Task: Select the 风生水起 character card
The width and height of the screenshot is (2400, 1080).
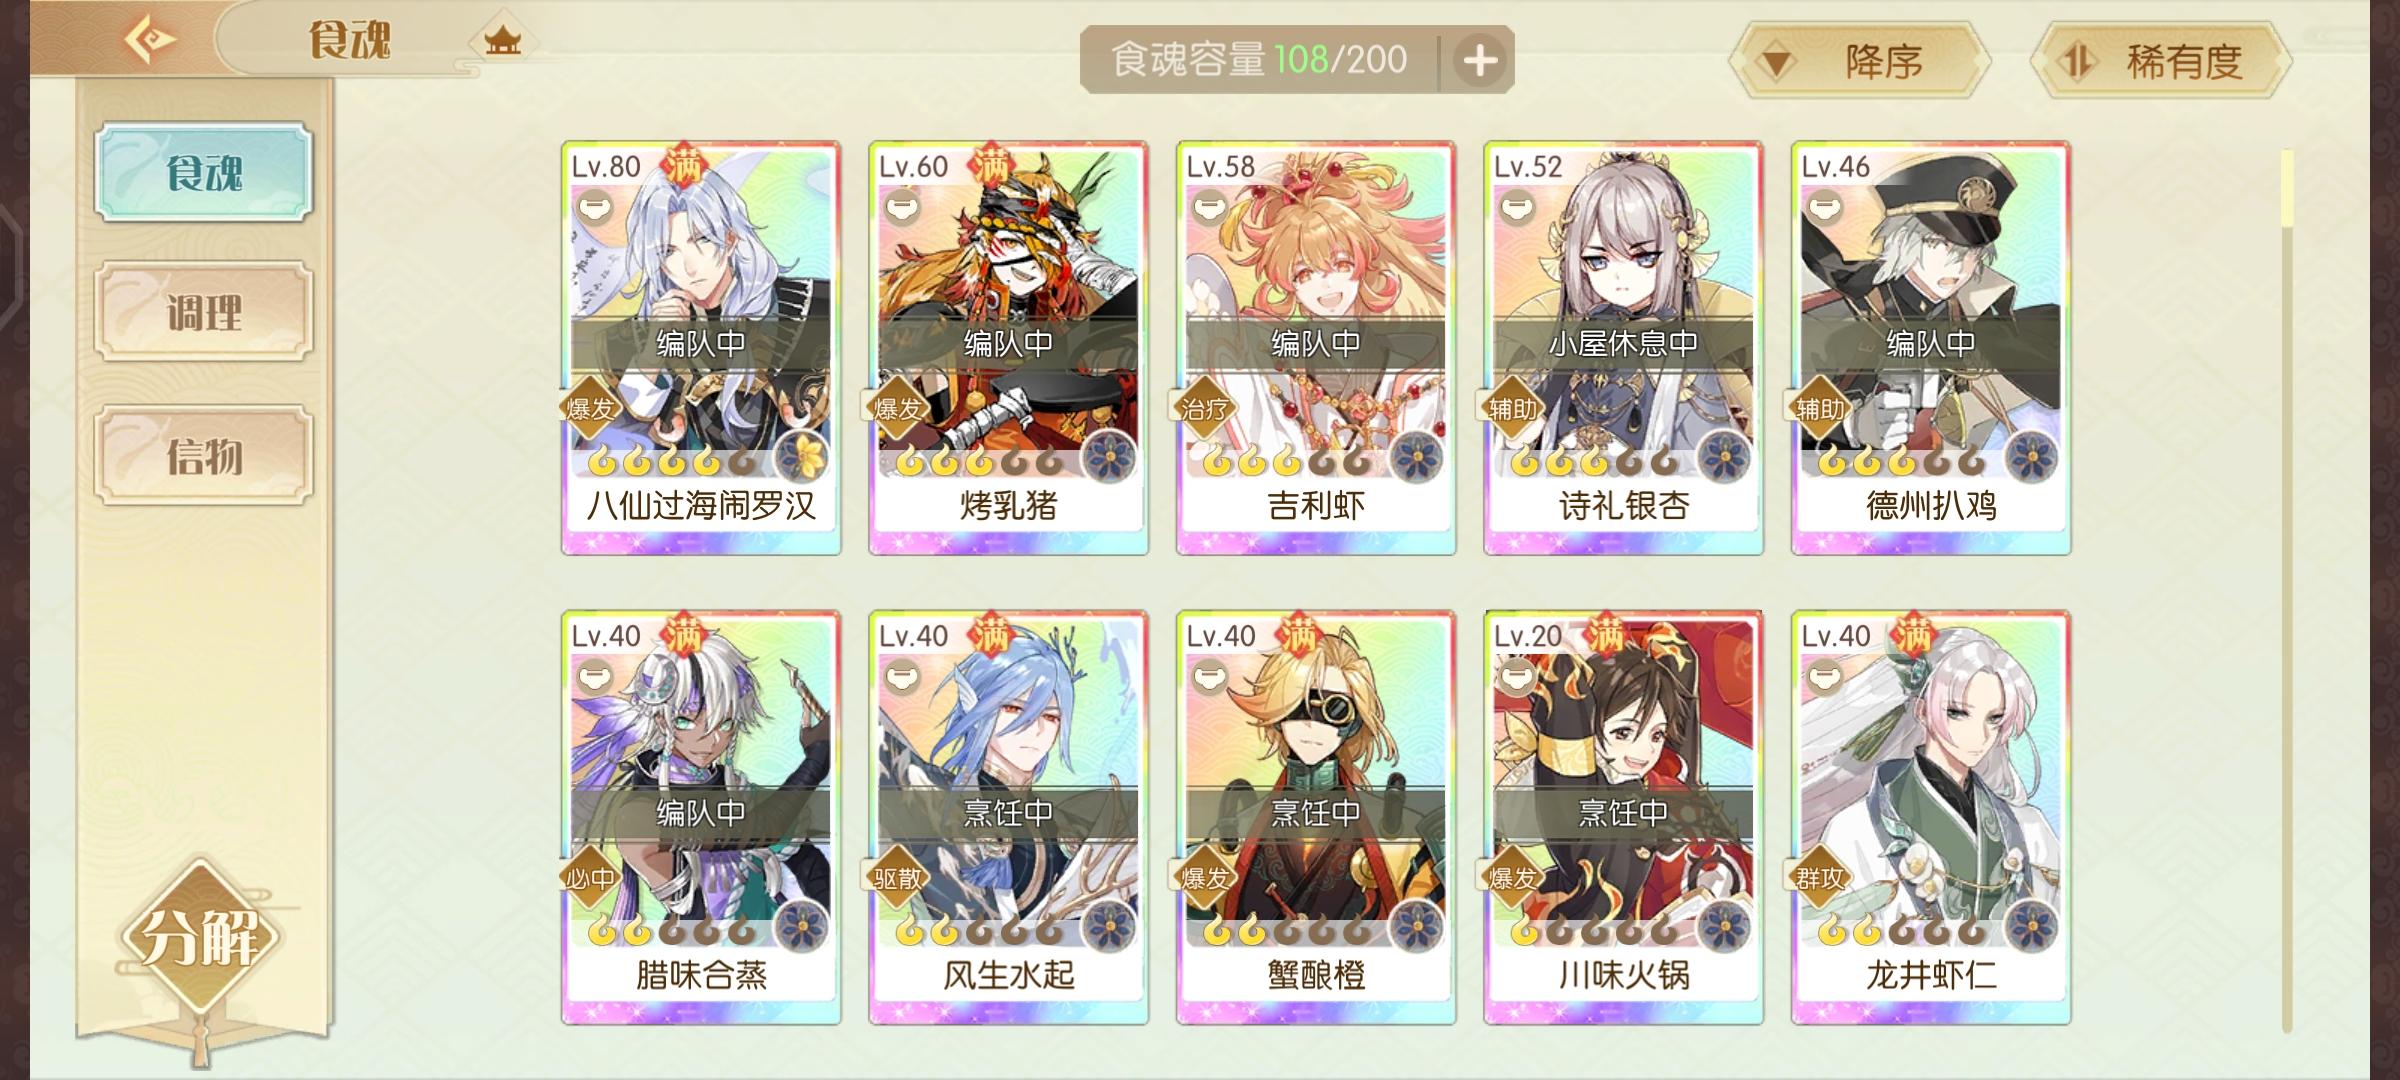Action: (x=1008, y=817)
